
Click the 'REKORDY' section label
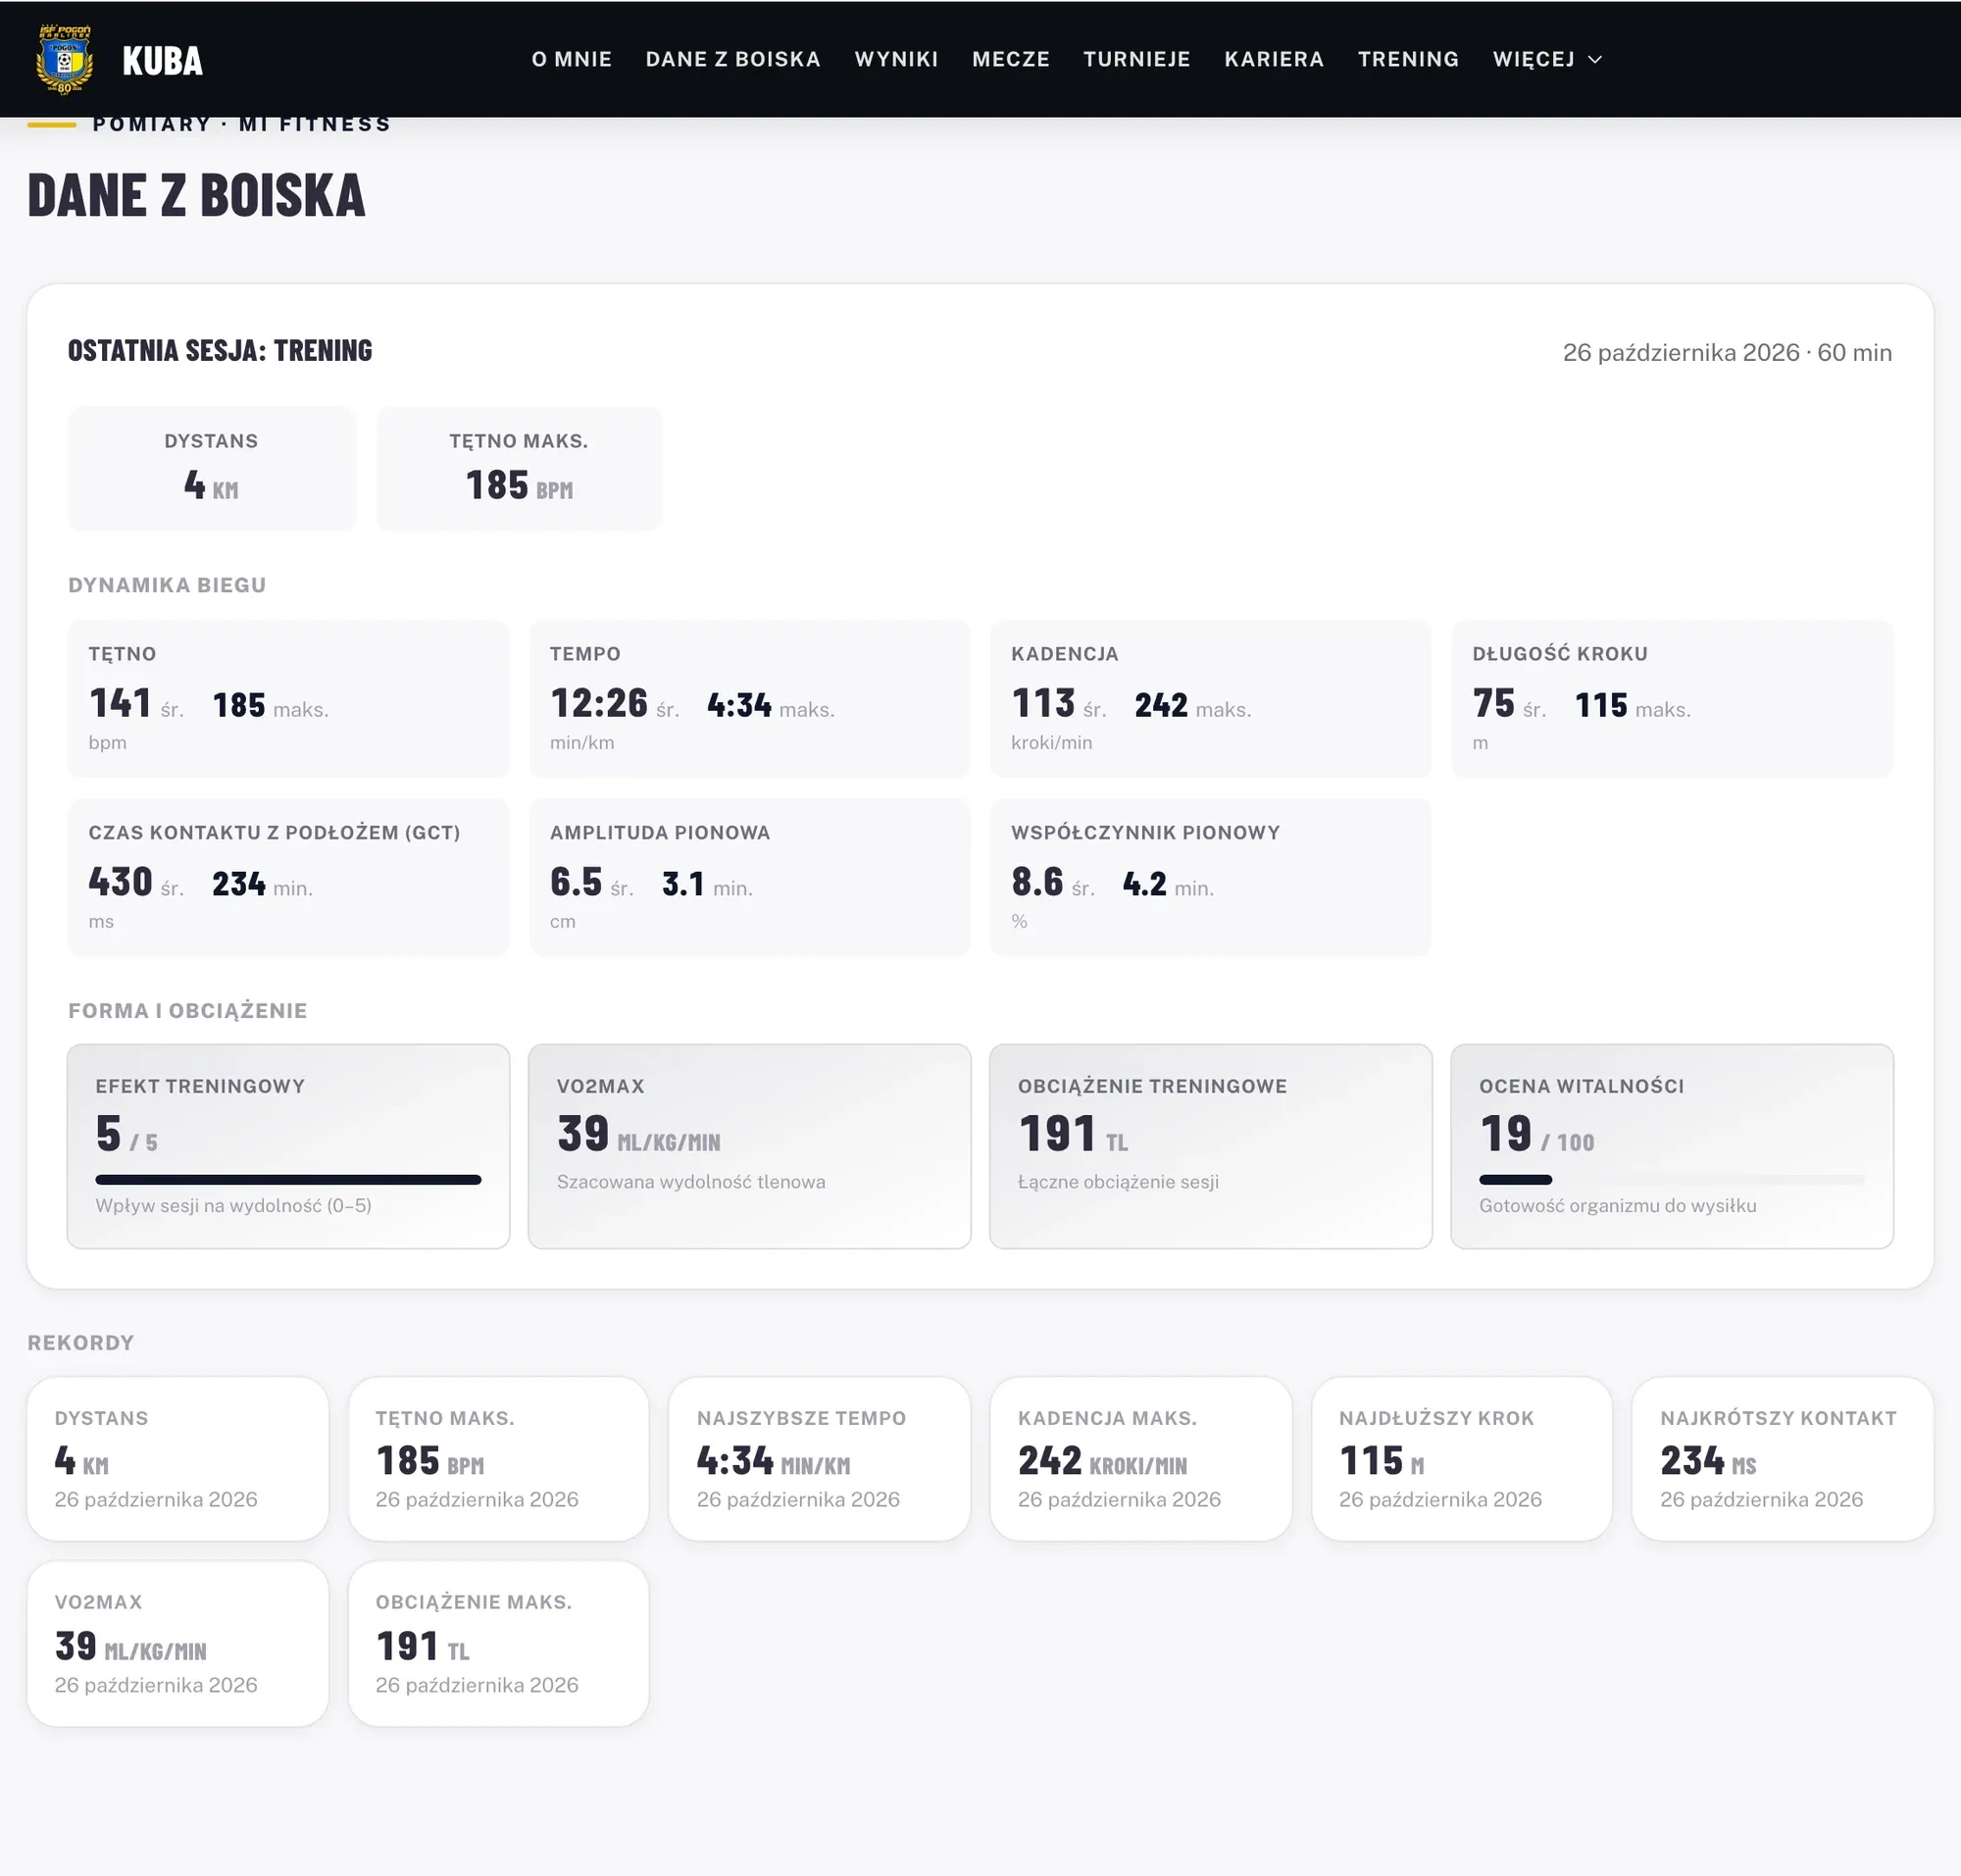pyautogui.click(x=80, y=1342)
